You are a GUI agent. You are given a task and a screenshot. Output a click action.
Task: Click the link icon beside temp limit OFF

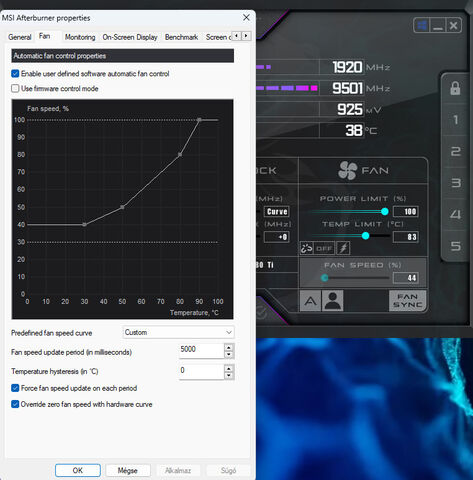point(307,248)
